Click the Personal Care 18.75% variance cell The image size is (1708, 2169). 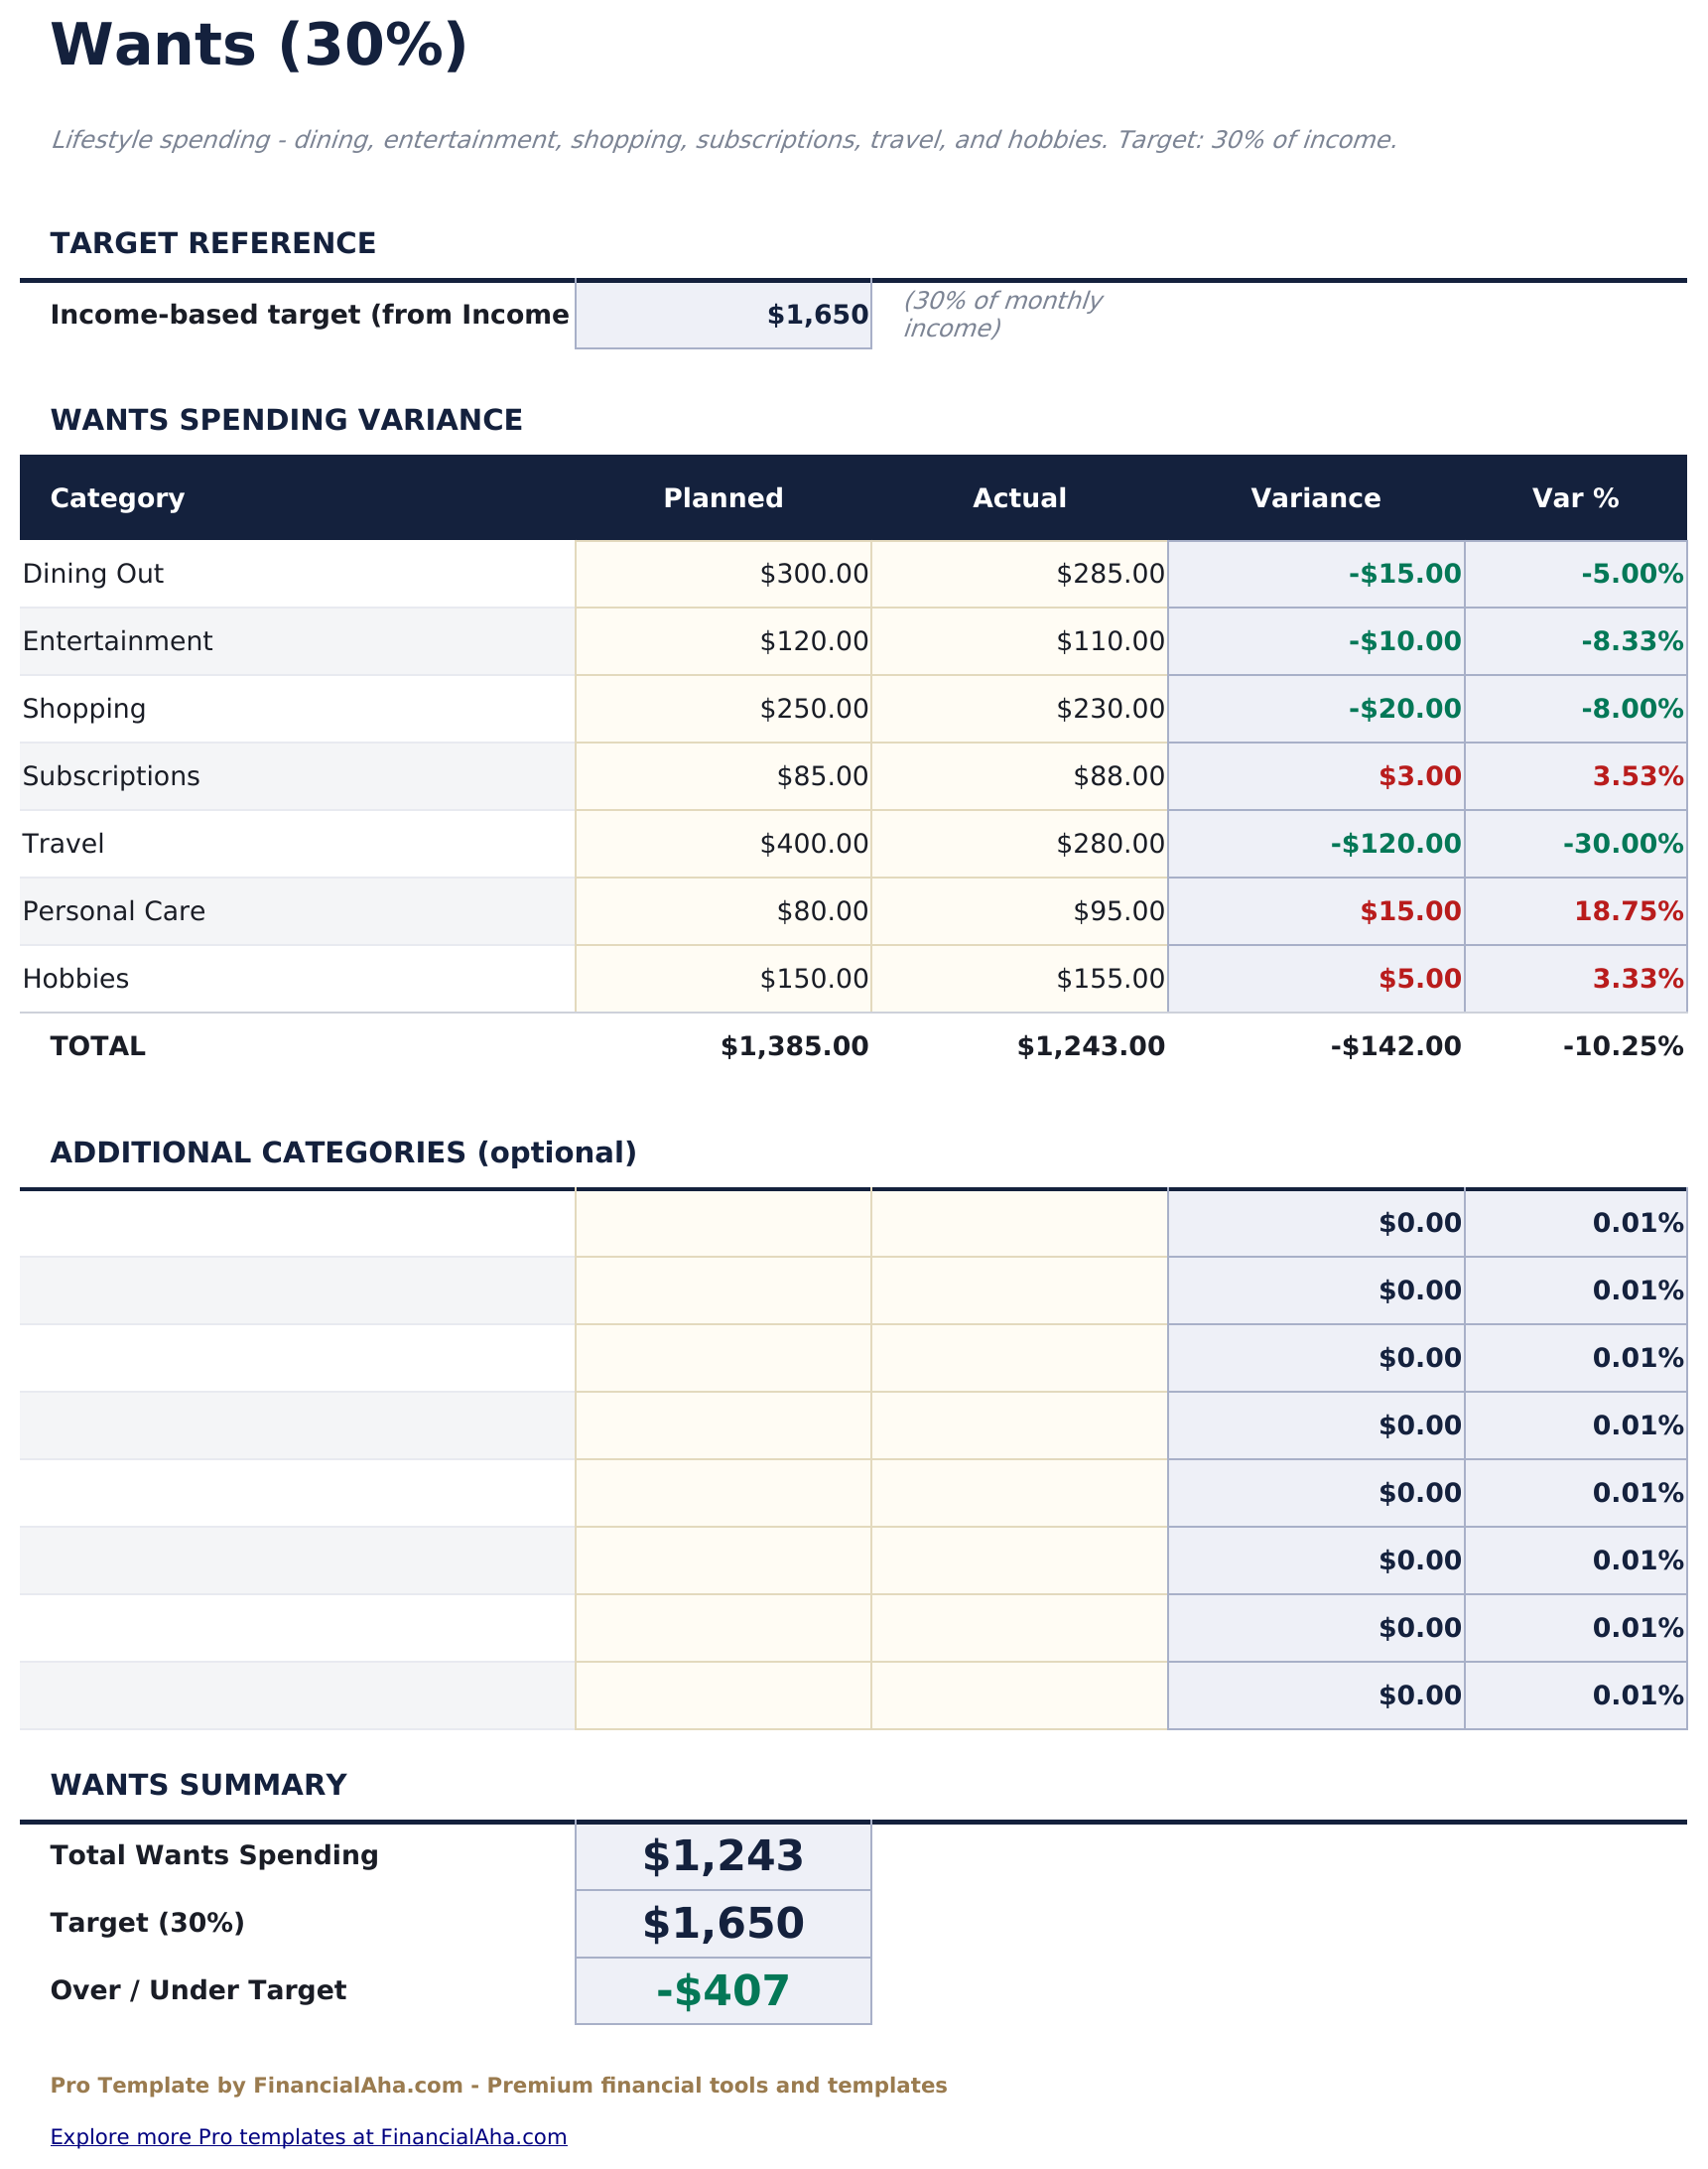click(x=1574, y=911)
